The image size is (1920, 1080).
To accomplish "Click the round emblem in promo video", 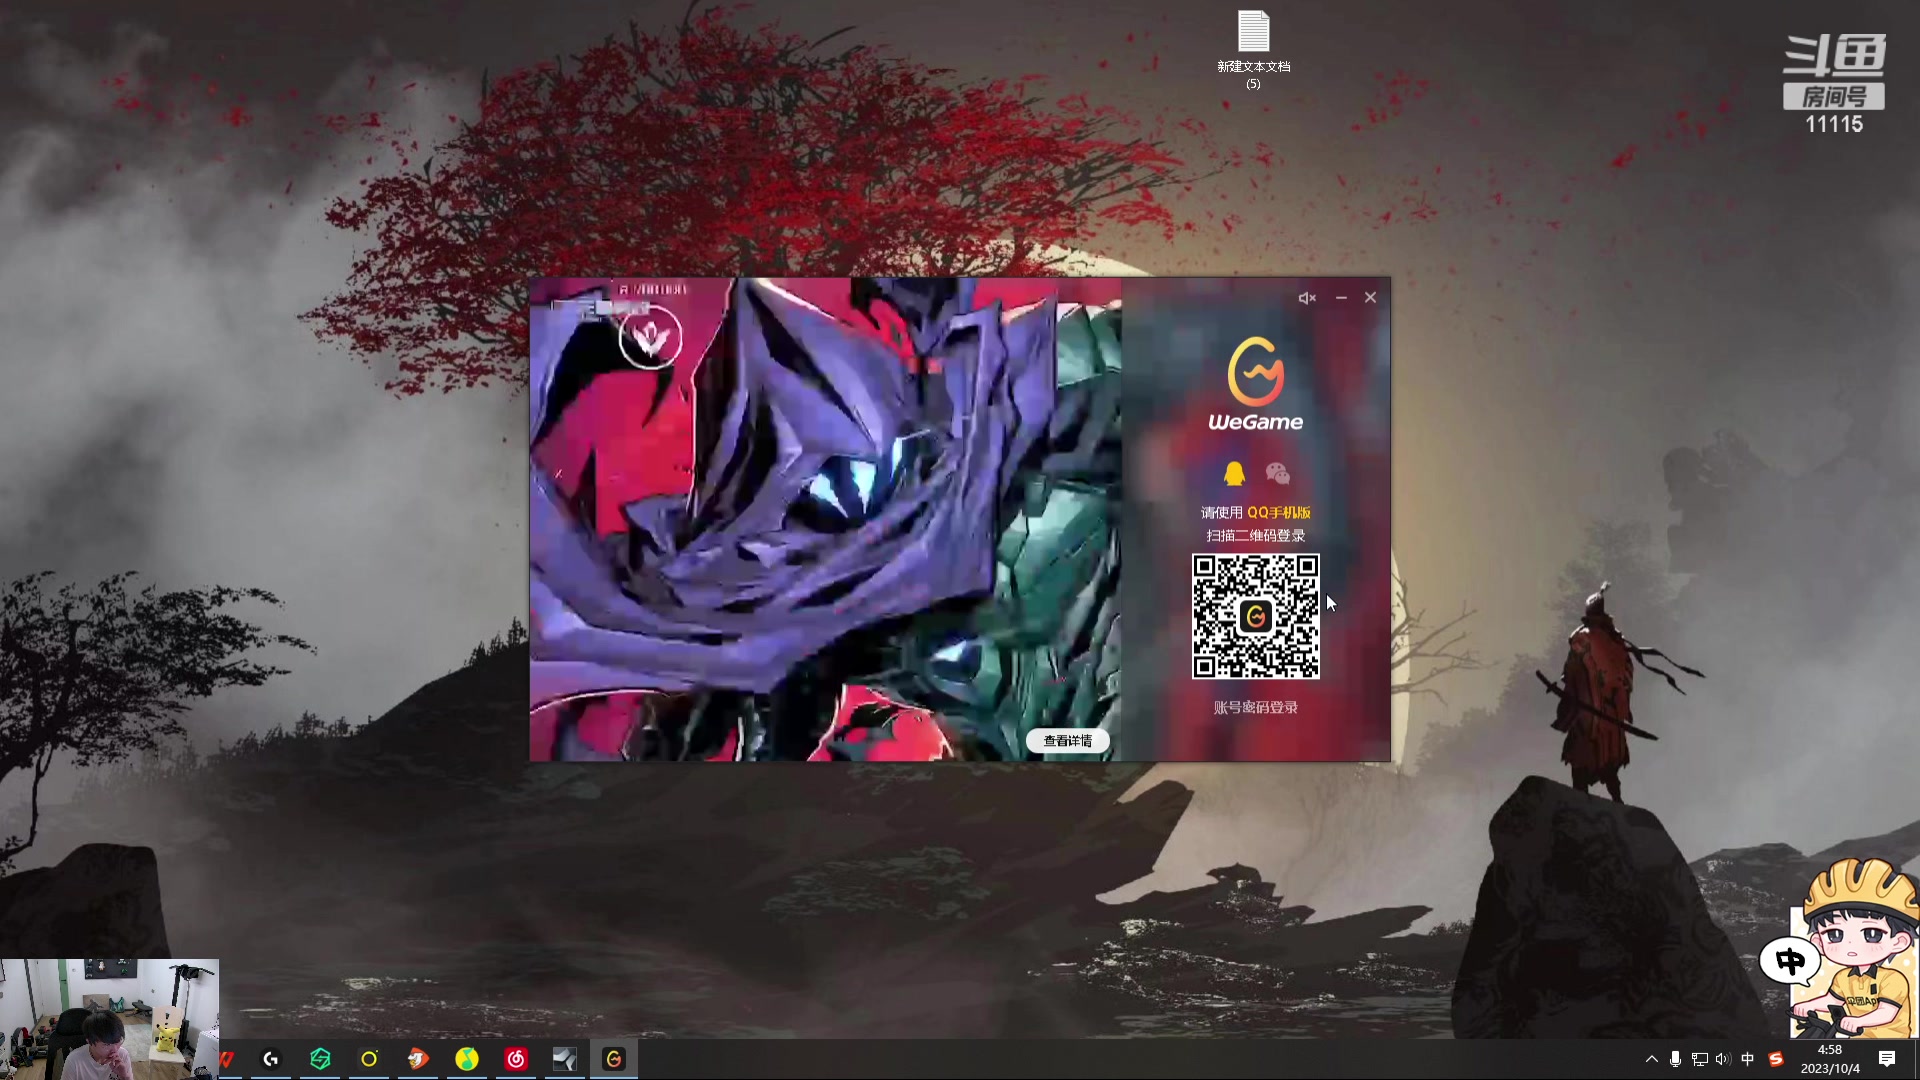I will pyautogui.click(x=650, y=338).
